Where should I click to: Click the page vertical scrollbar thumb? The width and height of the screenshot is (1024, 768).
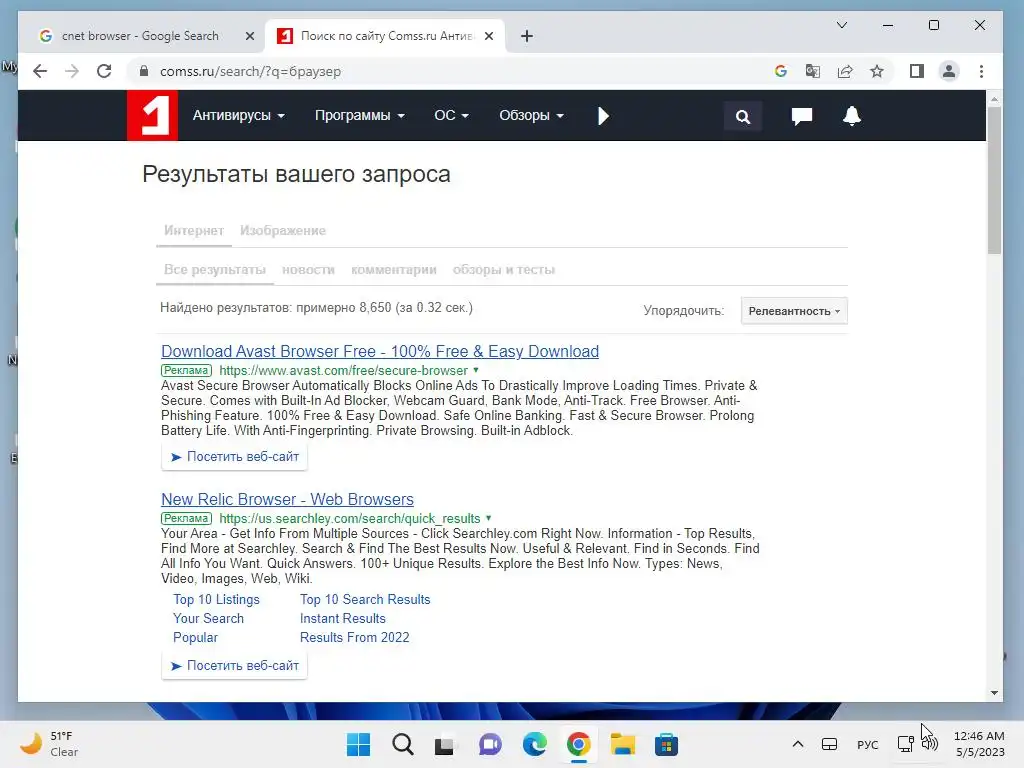pyautogui.click(x=994, y=180)
